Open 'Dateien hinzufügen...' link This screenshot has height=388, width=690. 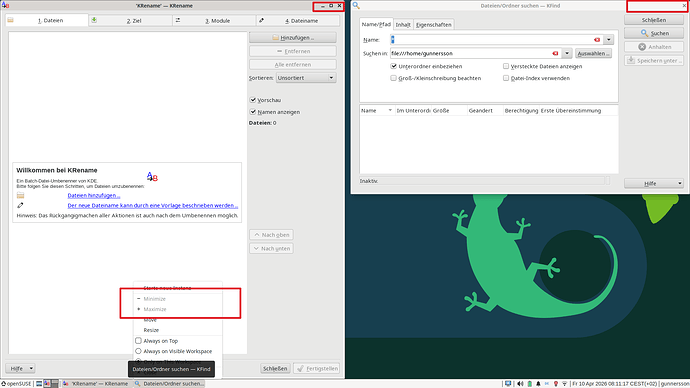(94, 195)
